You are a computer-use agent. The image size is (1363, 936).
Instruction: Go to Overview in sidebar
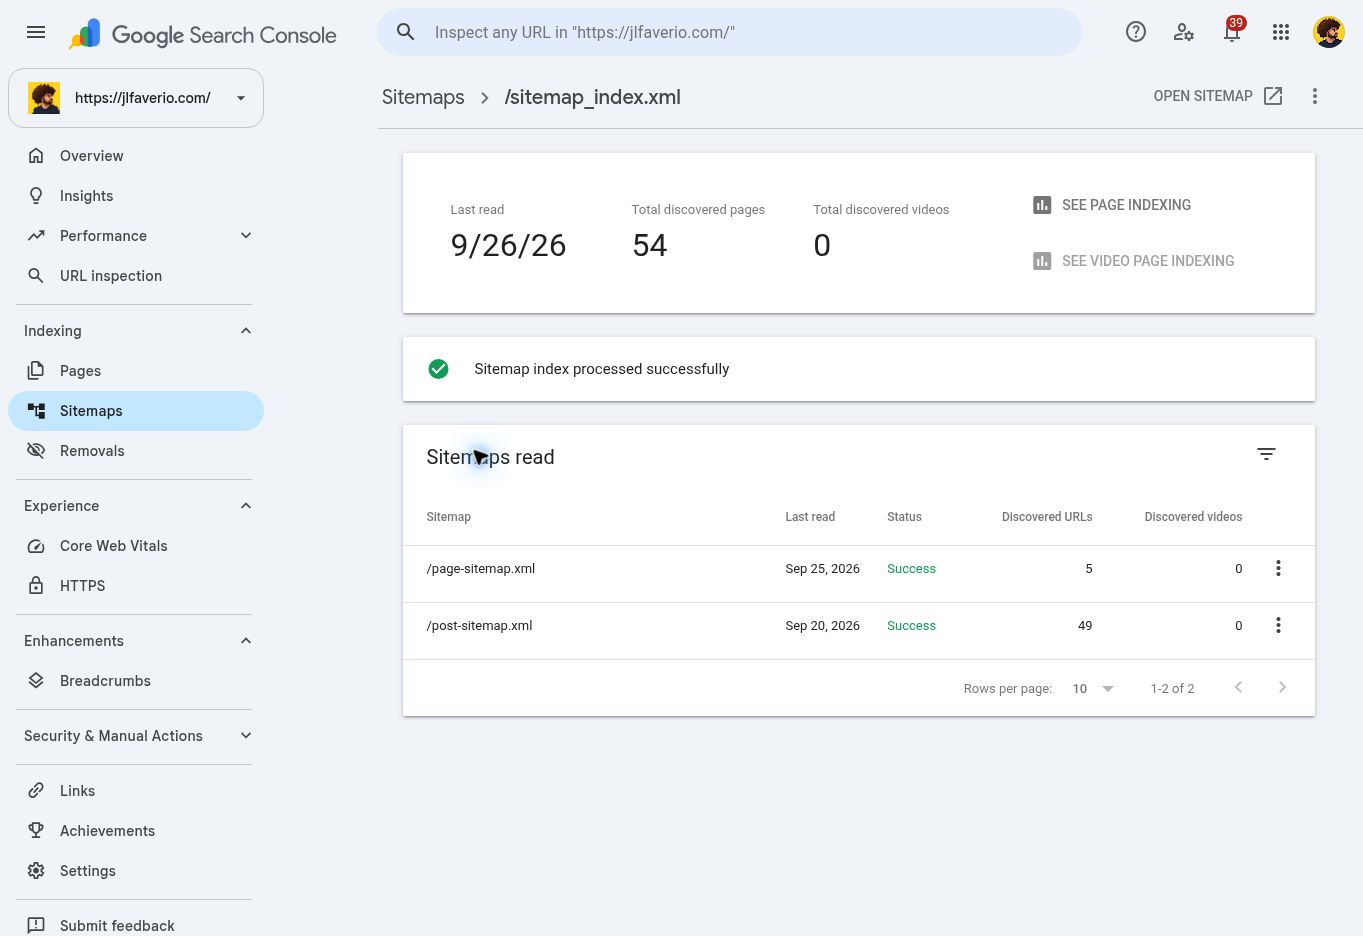(x=136, y=156)
